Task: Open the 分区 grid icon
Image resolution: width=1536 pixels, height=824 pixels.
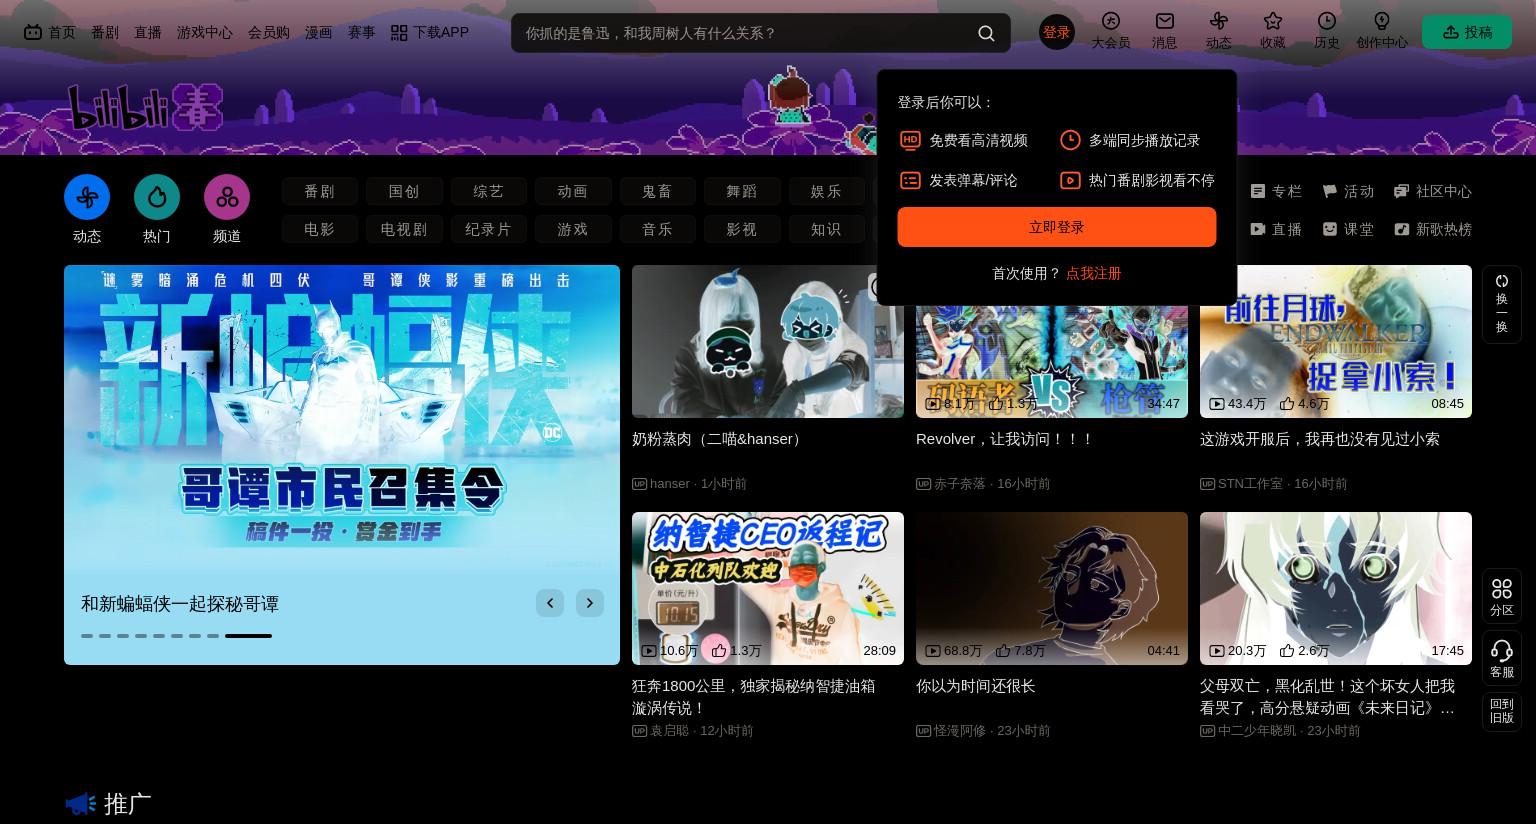Action: click(1501, 597)
